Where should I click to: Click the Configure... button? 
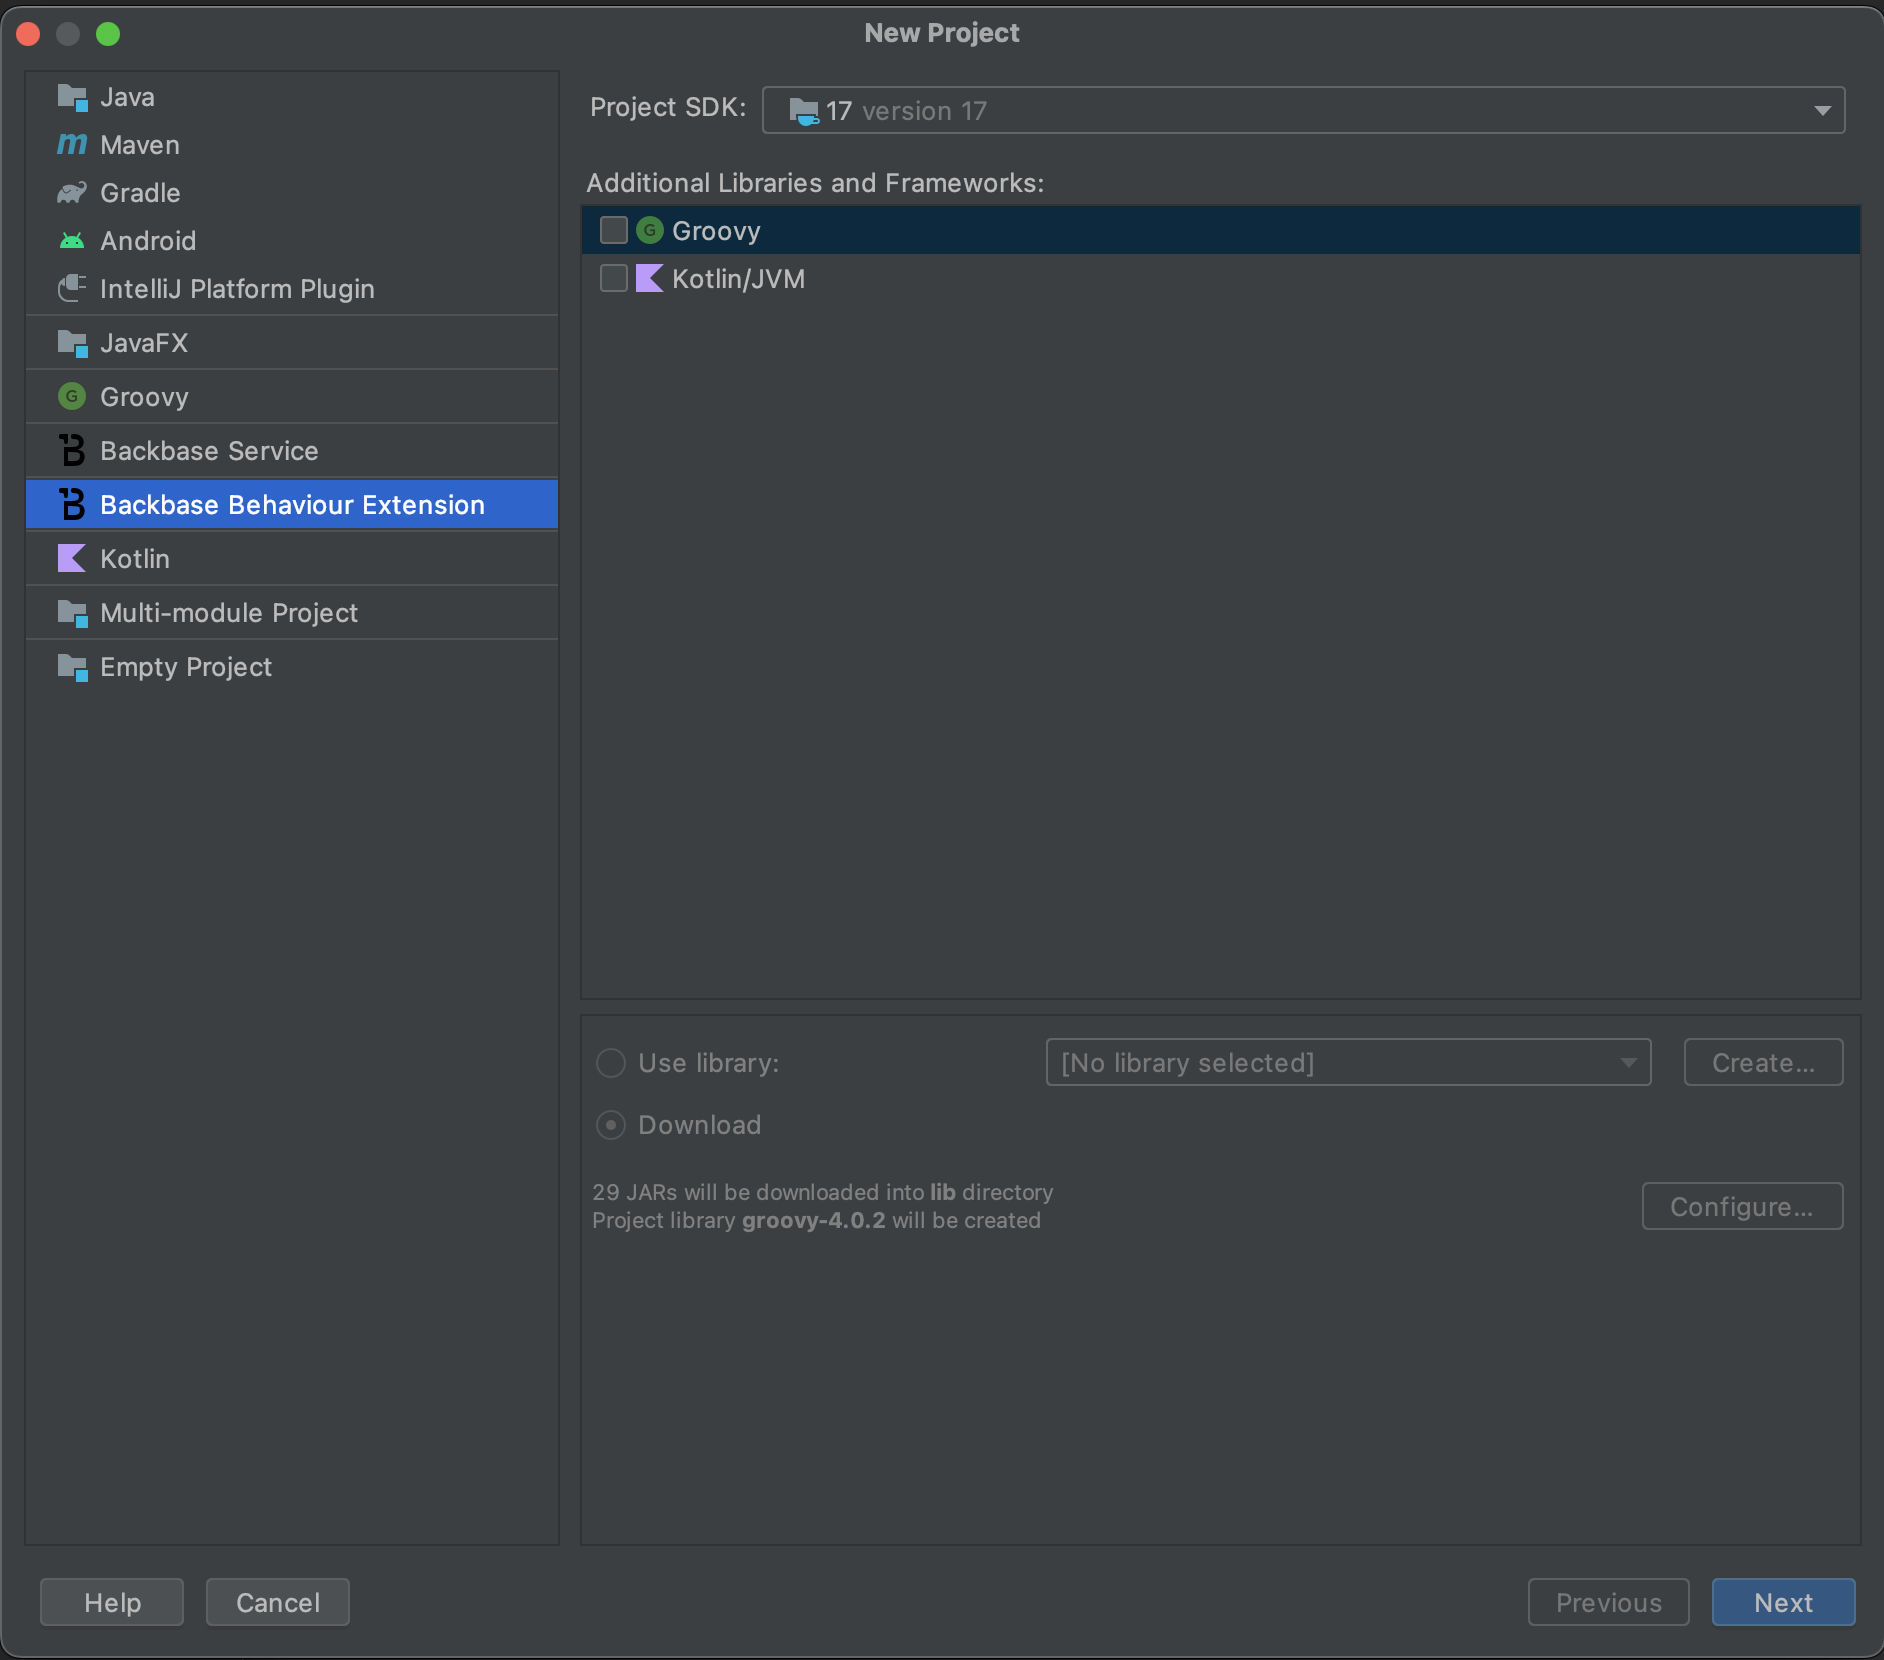pos(1742,1206)
